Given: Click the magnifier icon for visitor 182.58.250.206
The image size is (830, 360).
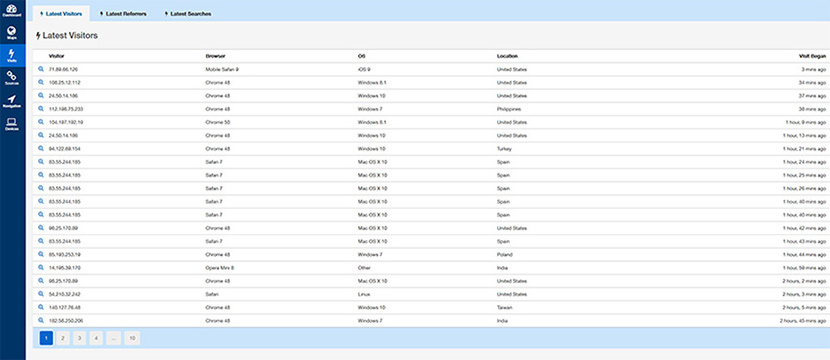Looking at the screenshot, I should coord(41,321).
